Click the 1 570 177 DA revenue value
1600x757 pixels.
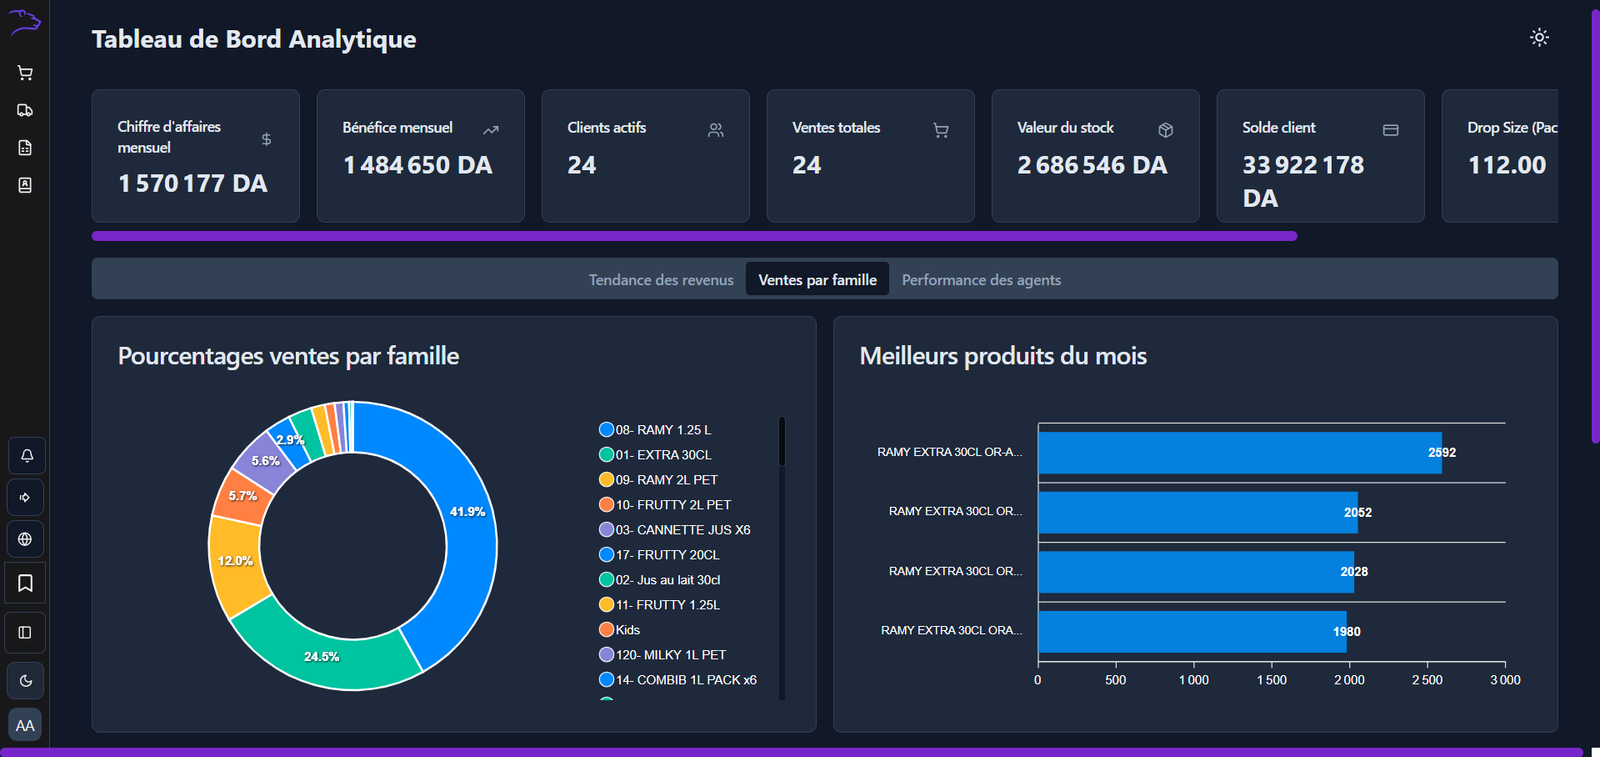click(193, 183)
